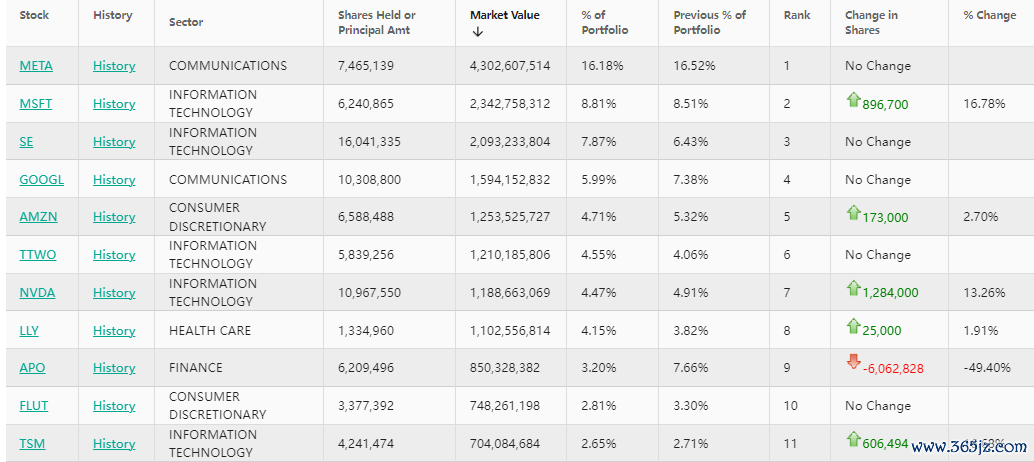Sort by % of Portfolio header

tap(604, 22)
